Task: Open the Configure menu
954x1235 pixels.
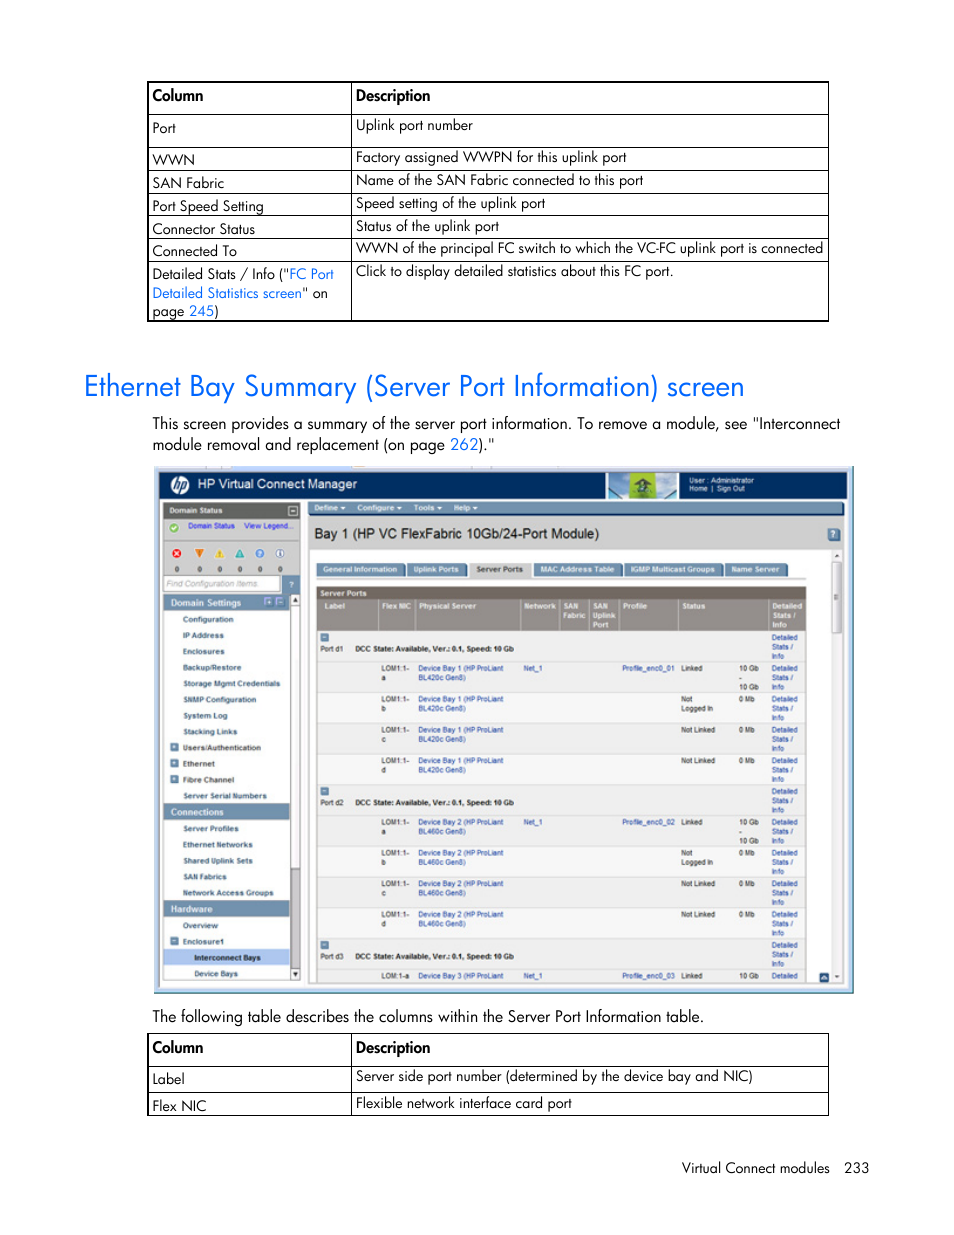Action: pos(379,508)
